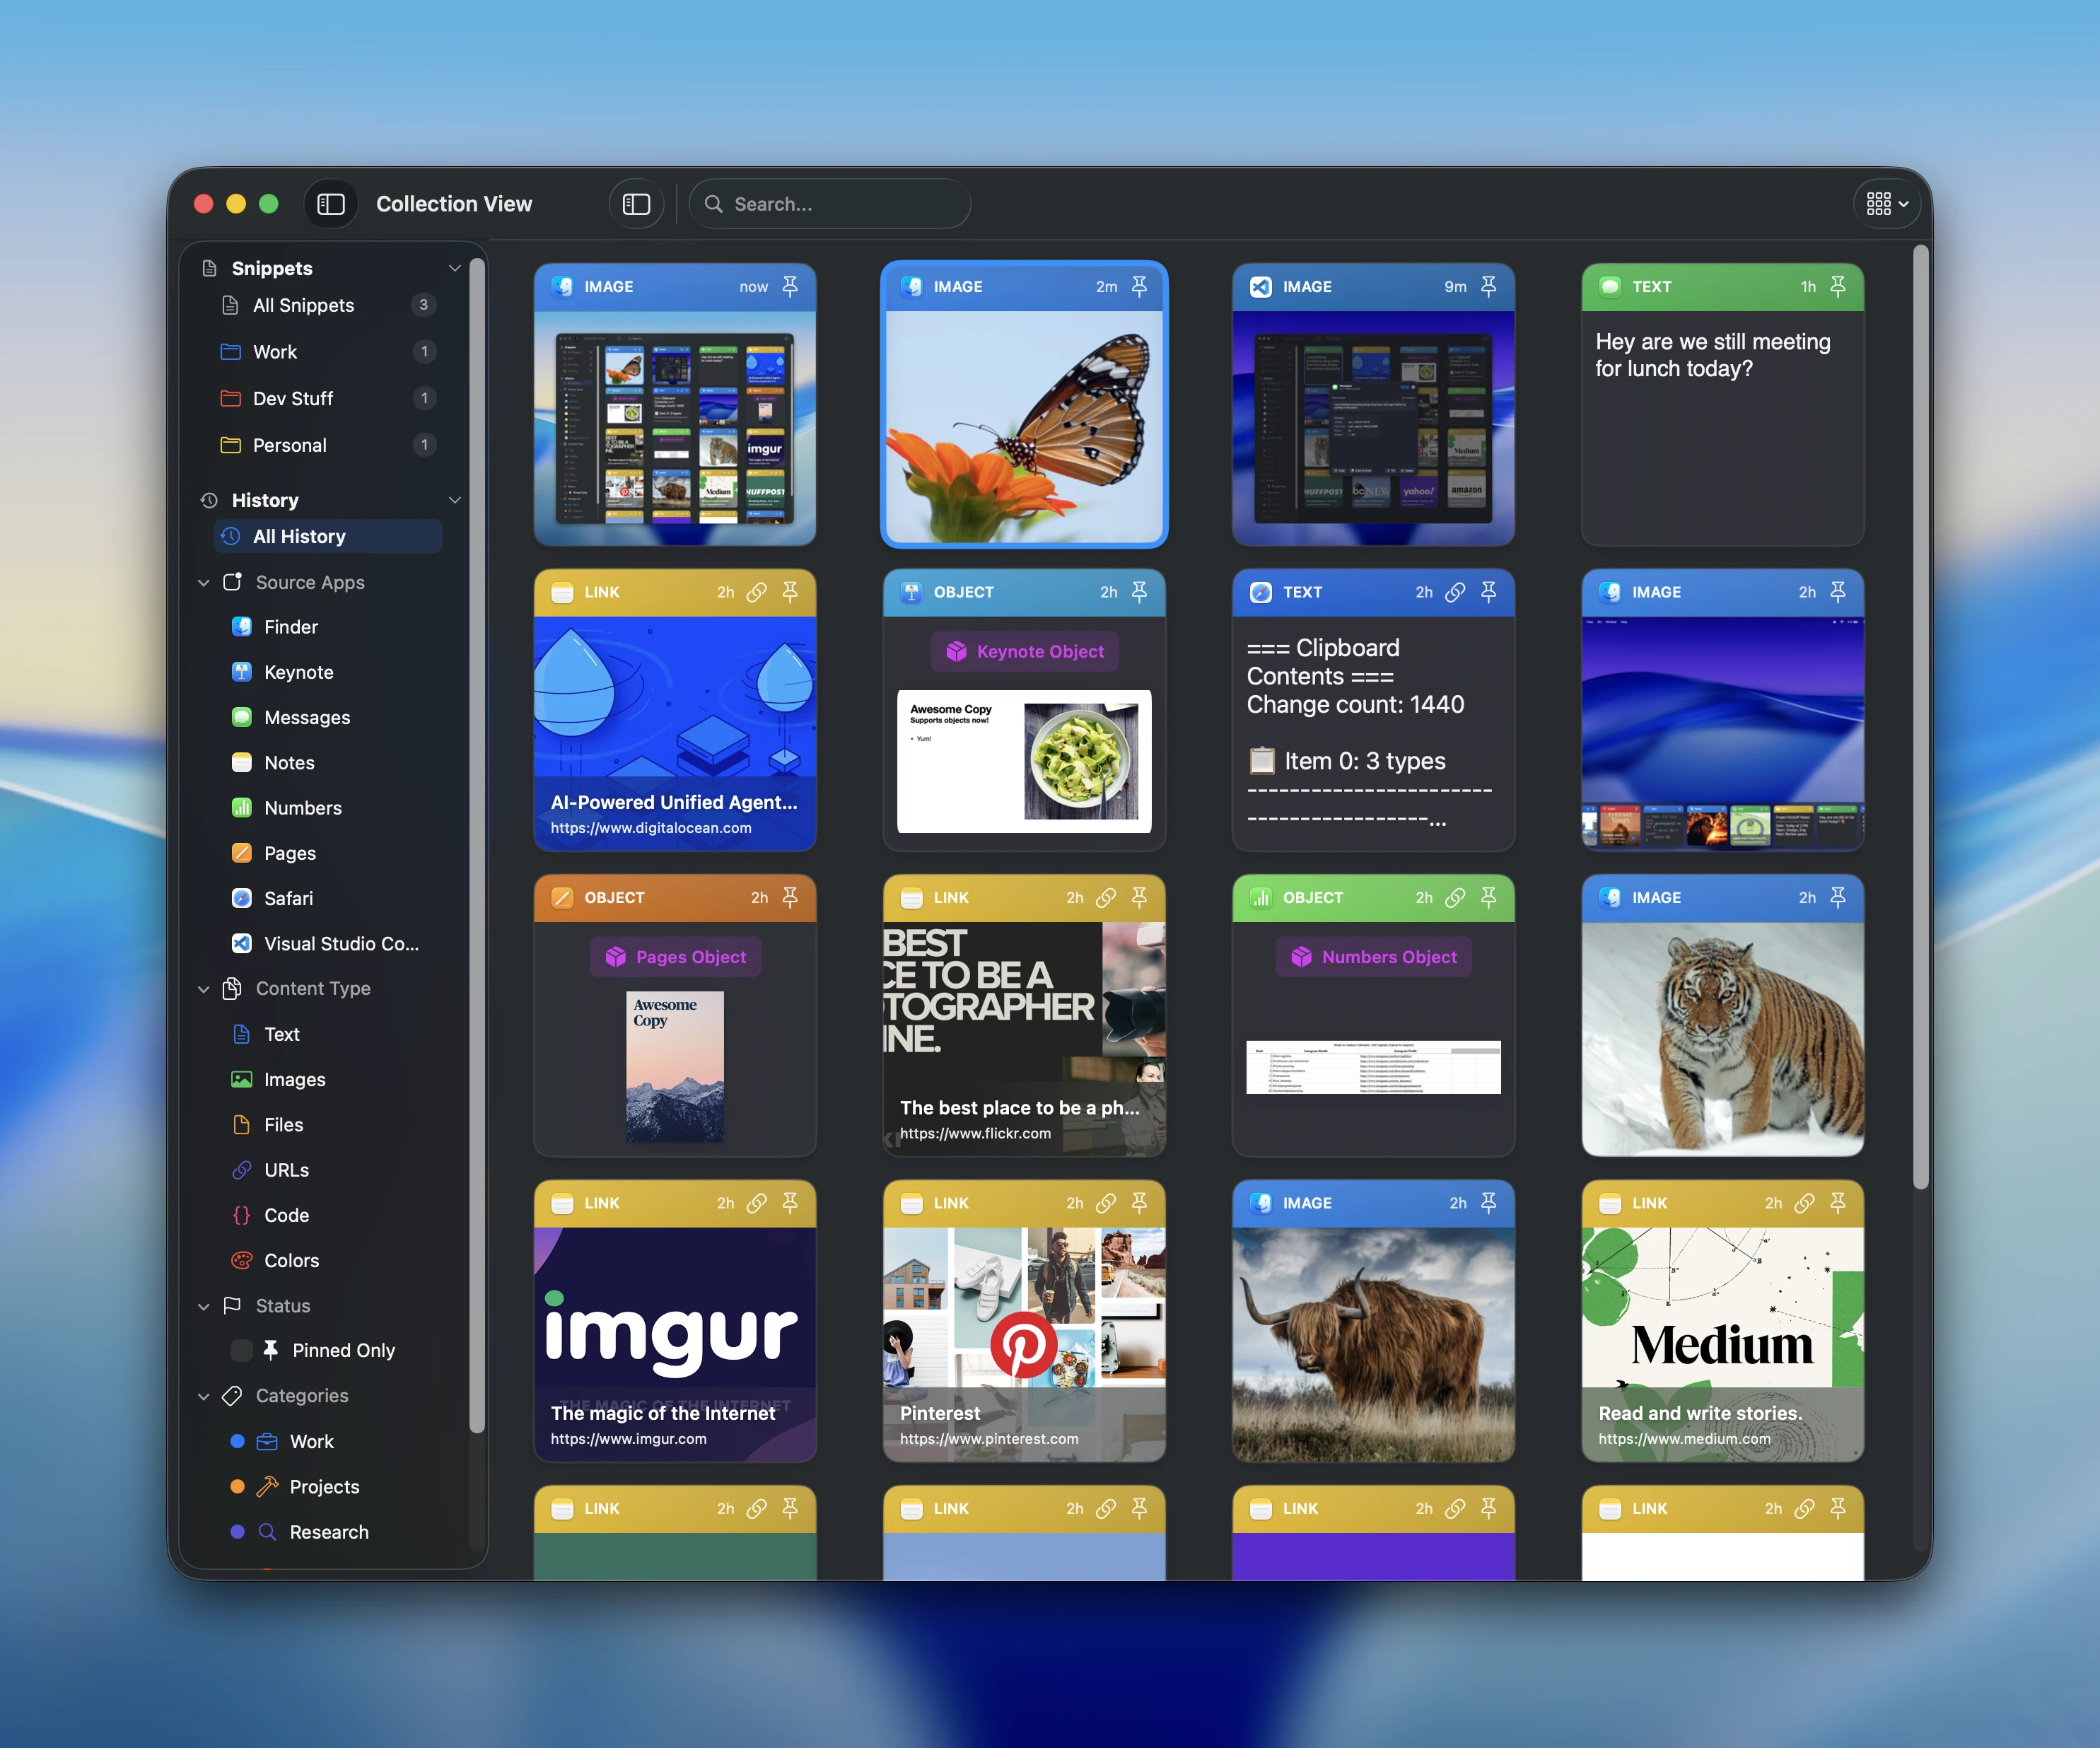
Task: Enable the Pinned Only checkbox
Action: coord(241,1351)
